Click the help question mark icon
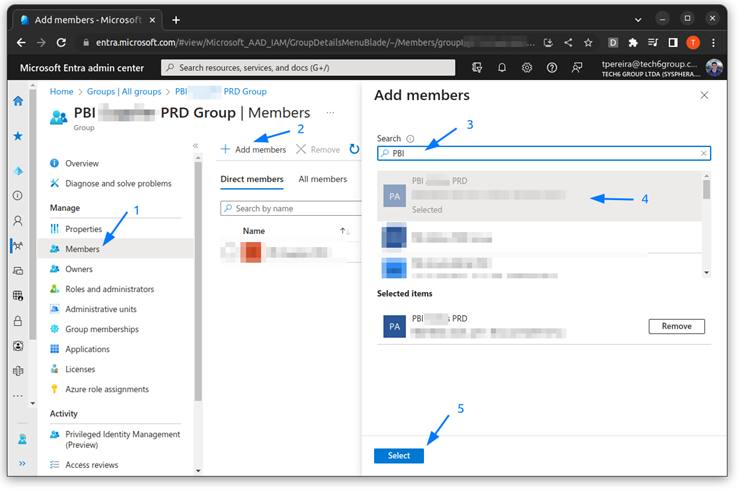 coord(552,68)
